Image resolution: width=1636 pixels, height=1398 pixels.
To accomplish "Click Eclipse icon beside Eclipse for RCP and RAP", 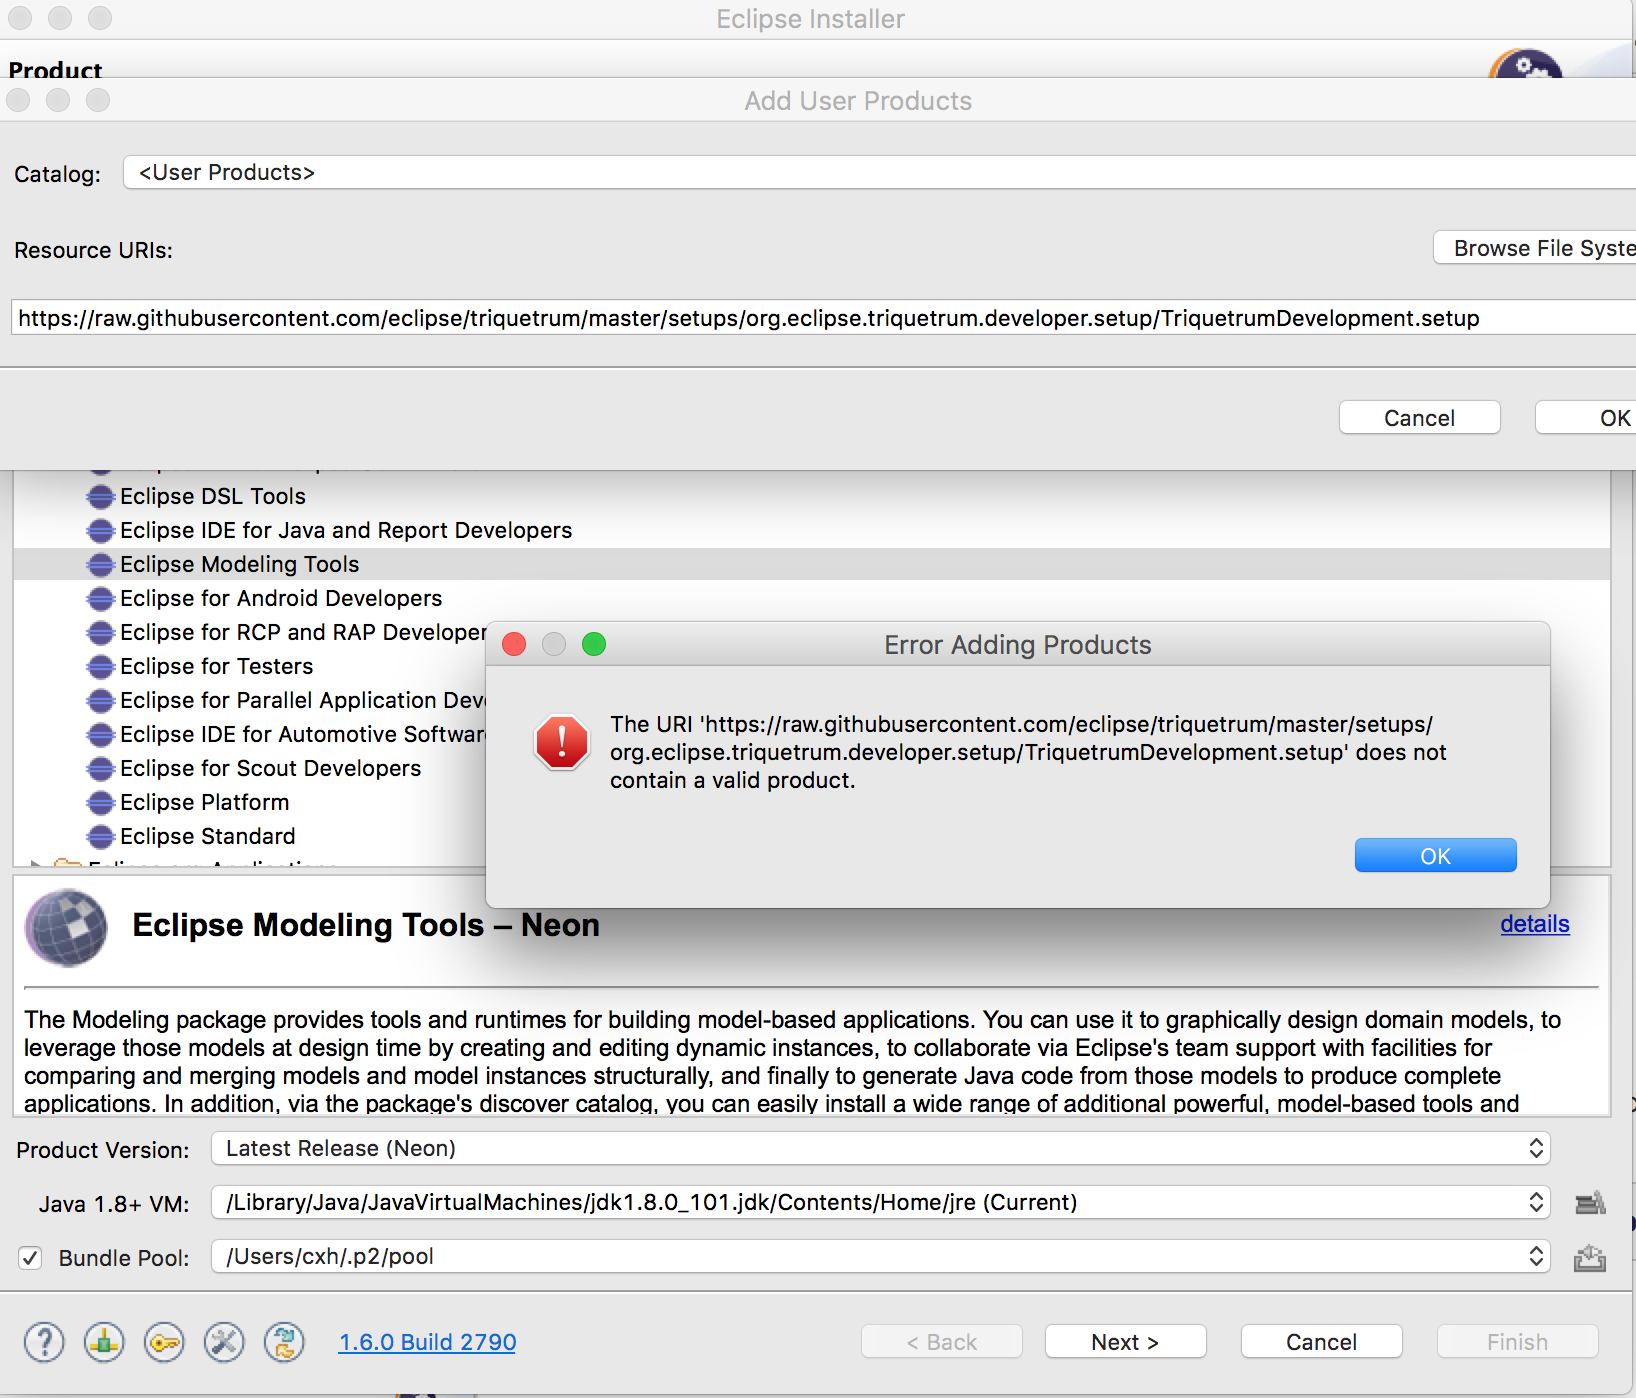I will 100,633.
